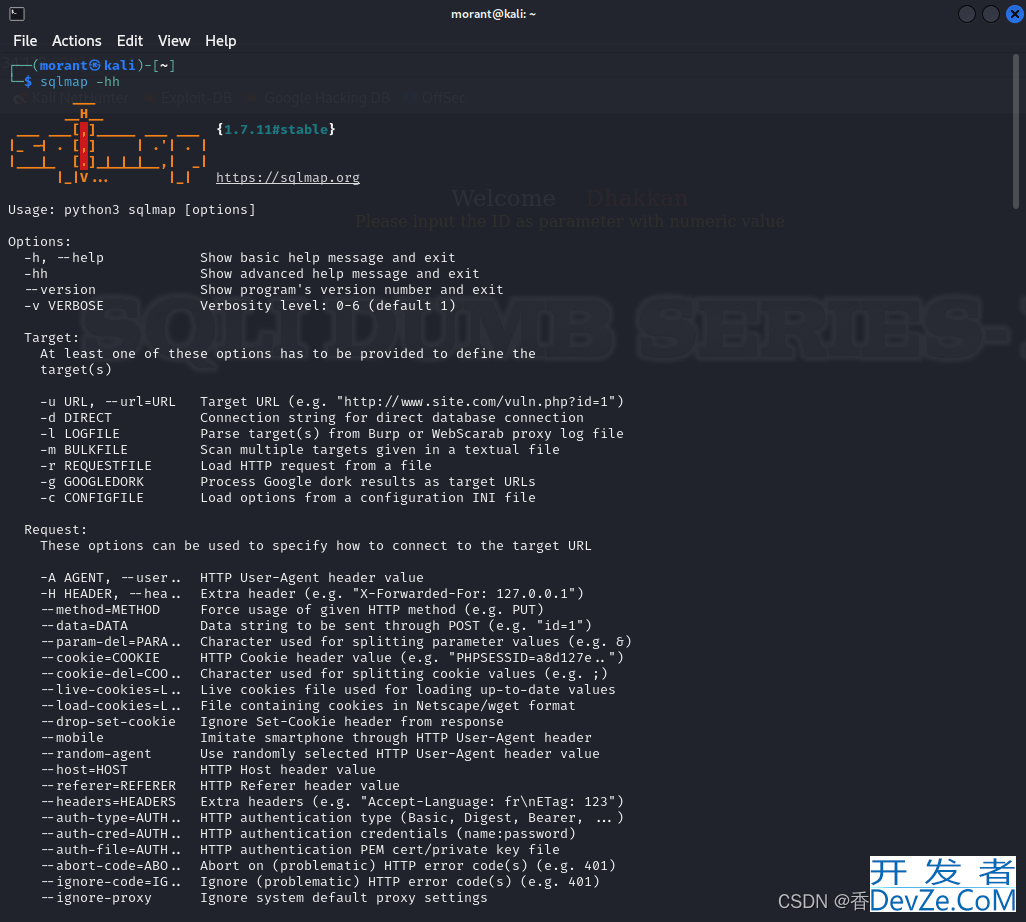Viewport: 1026px width, 922px height.
Task: Click the minimize window button
Action: (966, 14)
